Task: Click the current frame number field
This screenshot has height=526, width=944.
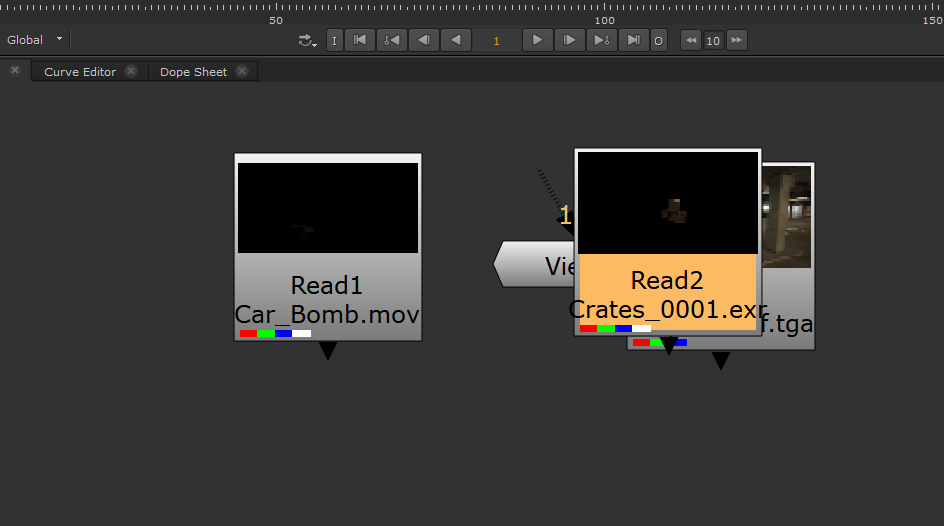Action: pyautogui.click(x=496, y=40)
